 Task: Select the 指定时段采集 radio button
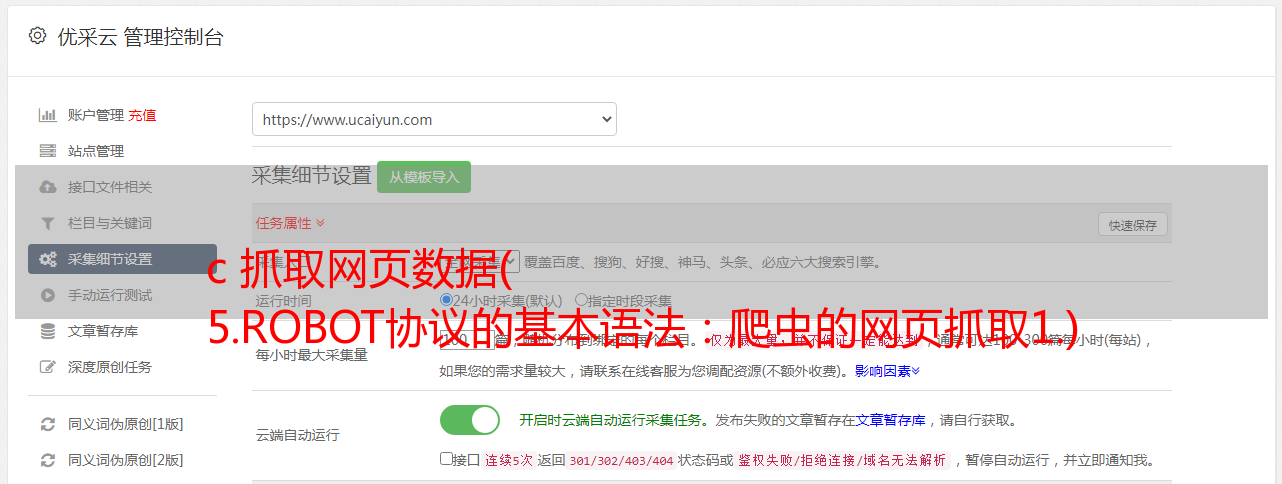(x=581, y=300)
